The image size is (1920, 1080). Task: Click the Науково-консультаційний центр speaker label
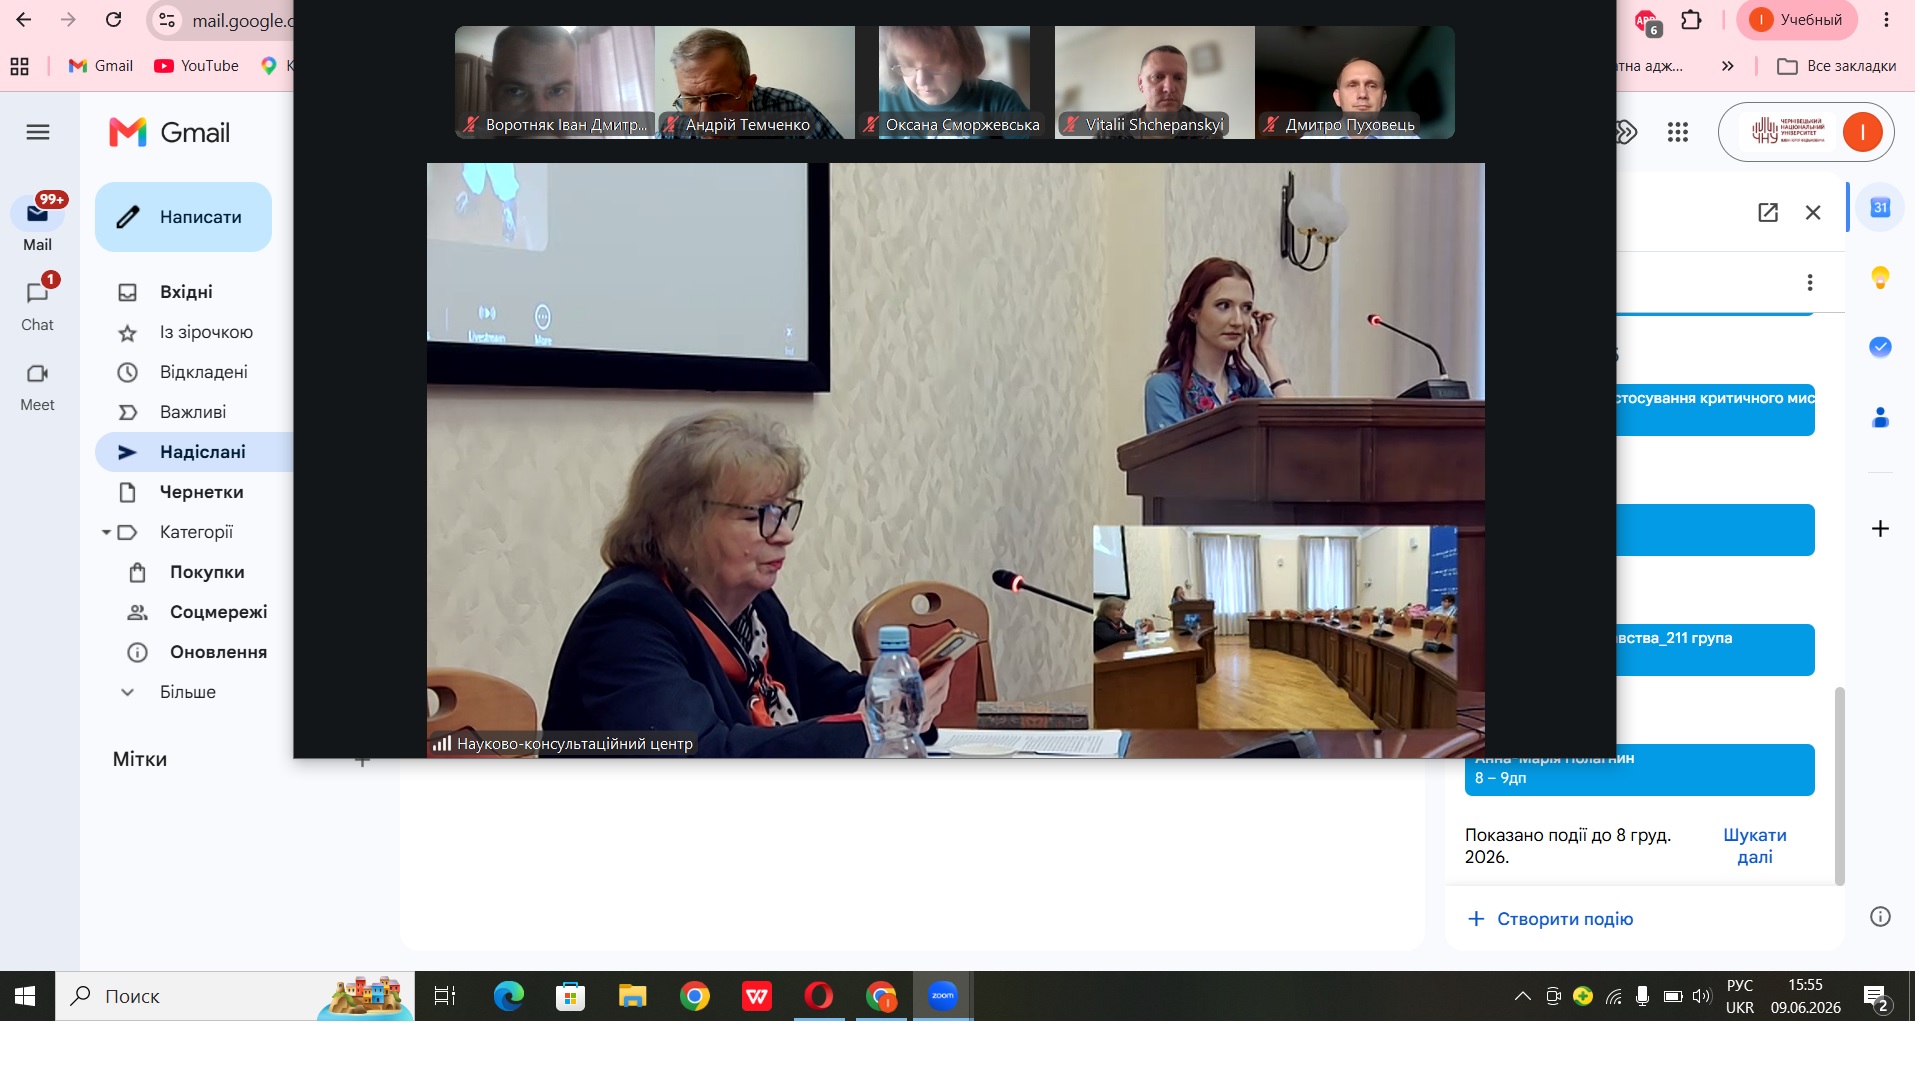562,744
